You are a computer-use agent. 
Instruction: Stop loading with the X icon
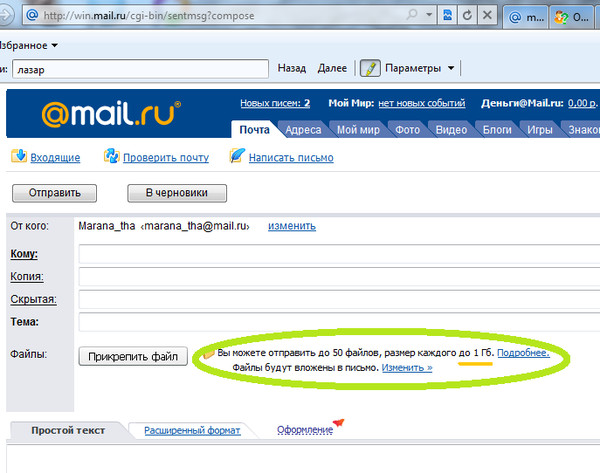(487, 15)
